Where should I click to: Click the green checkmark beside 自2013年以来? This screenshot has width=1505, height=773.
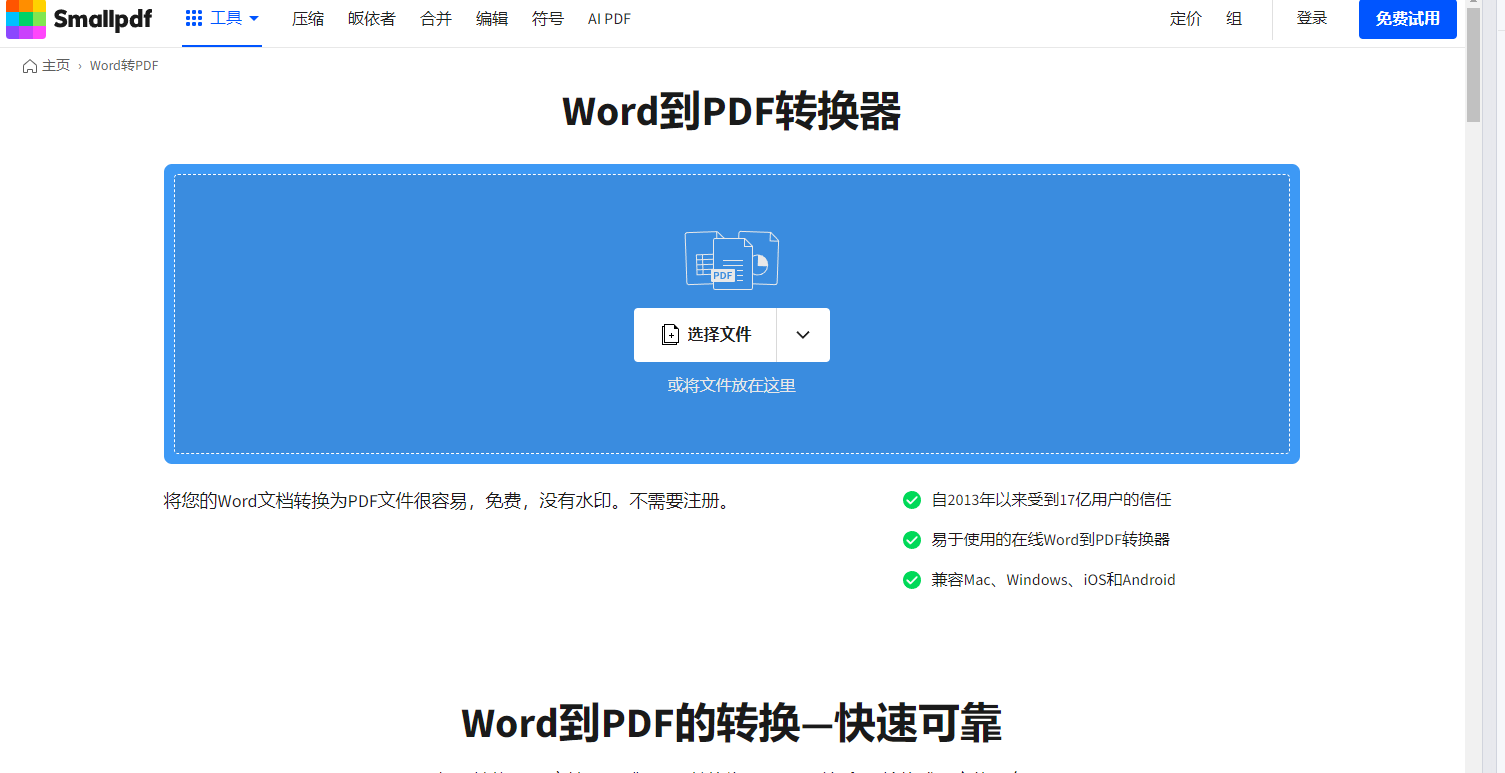tap(912, 500)
